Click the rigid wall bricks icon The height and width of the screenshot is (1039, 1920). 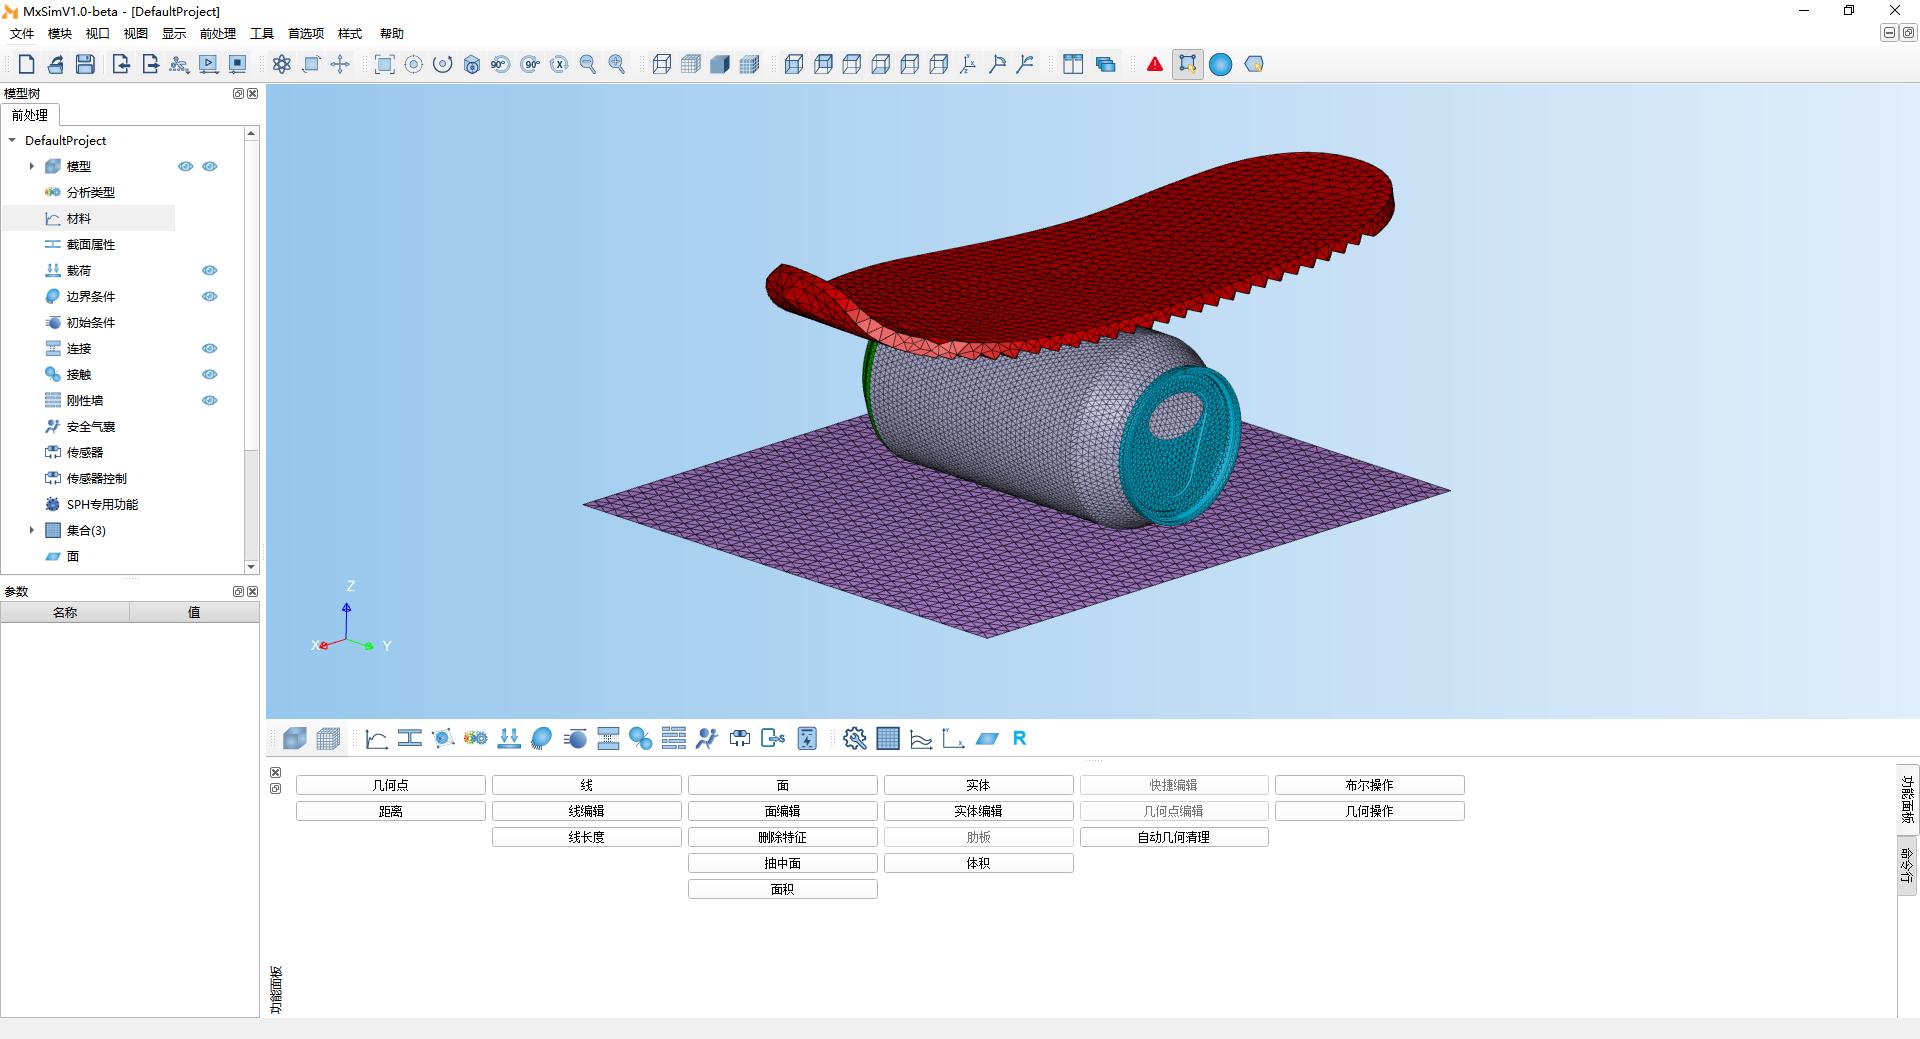[674, 738]
